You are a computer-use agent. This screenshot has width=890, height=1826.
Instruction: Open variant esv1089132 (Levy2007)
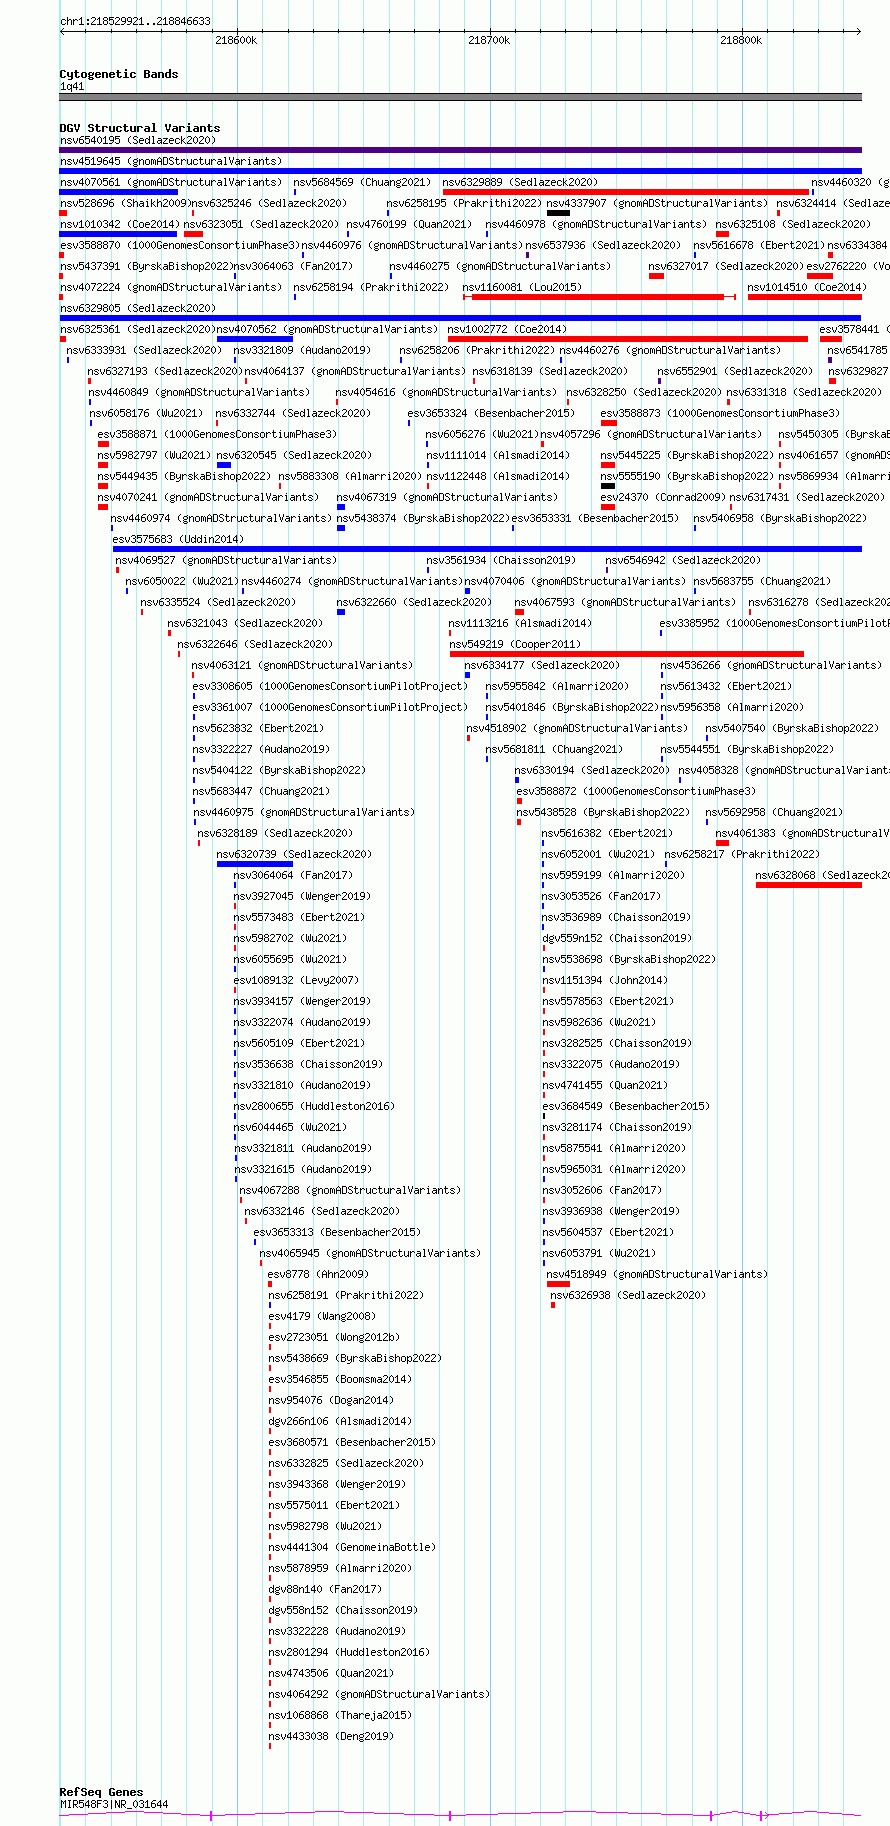[x=296, y=980]
